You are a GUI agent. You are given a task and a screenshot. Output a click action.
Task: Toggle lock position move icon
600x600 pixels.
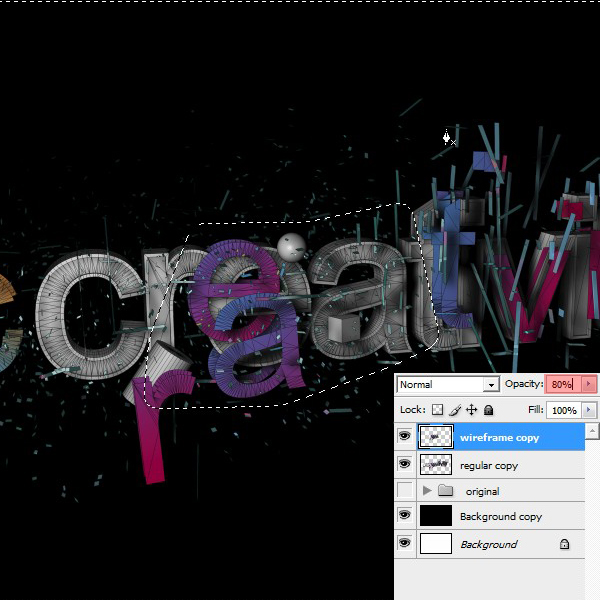(x=471, y=410)
